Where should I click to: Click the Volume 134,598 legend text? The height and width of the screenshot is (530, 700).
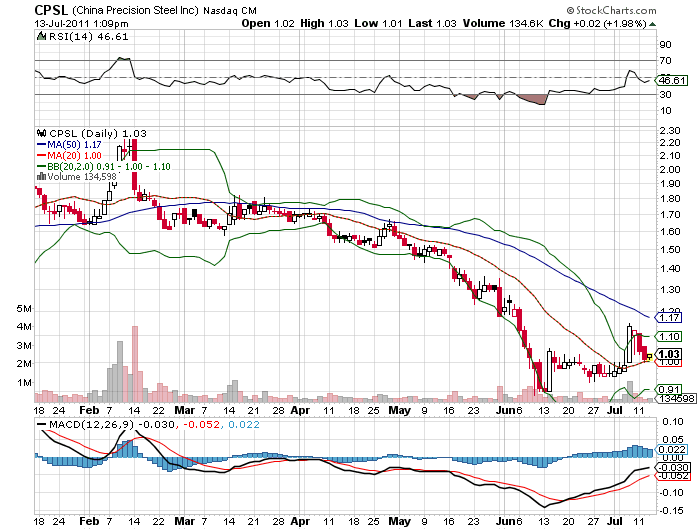[82, 177]
